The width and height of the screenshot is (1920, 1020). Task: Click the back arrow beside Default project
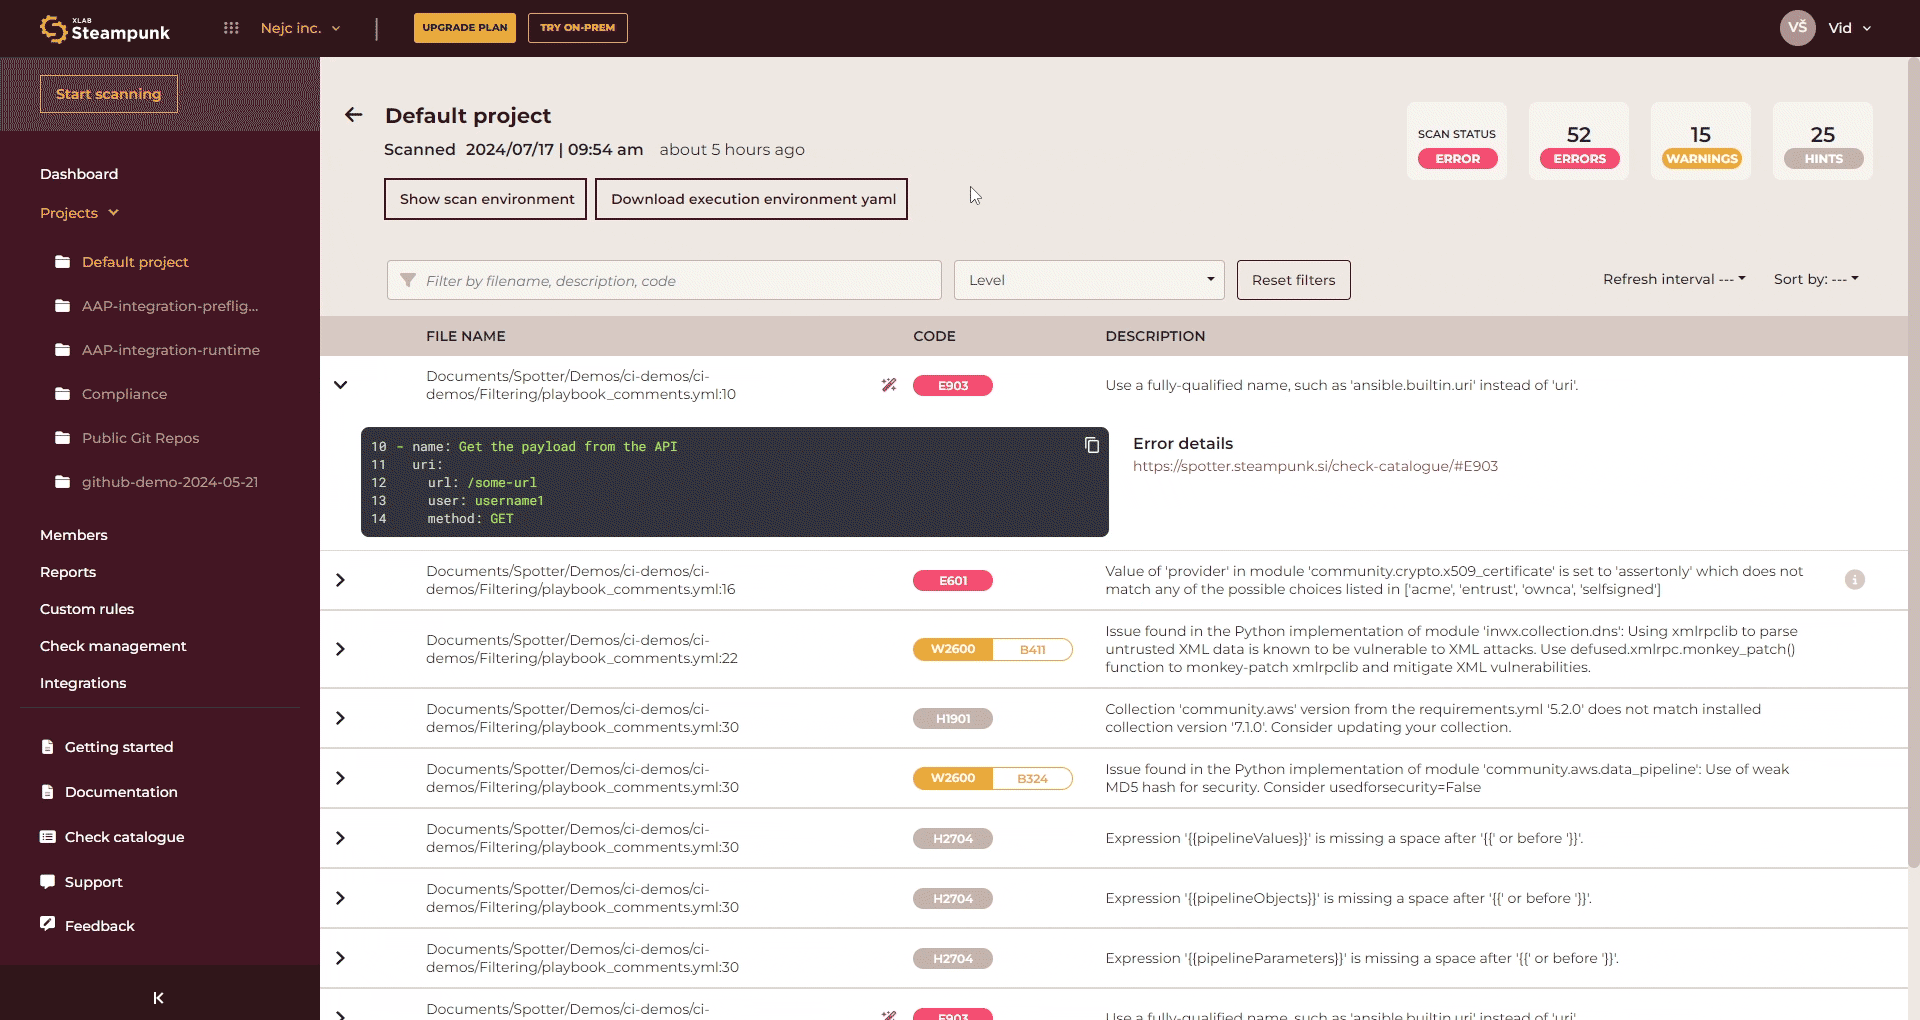353,115
